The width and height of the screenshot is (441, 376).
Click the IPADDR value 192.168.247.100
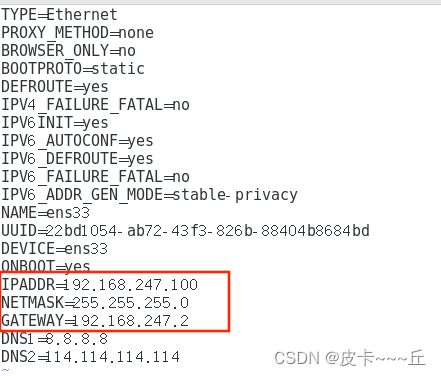131,285
